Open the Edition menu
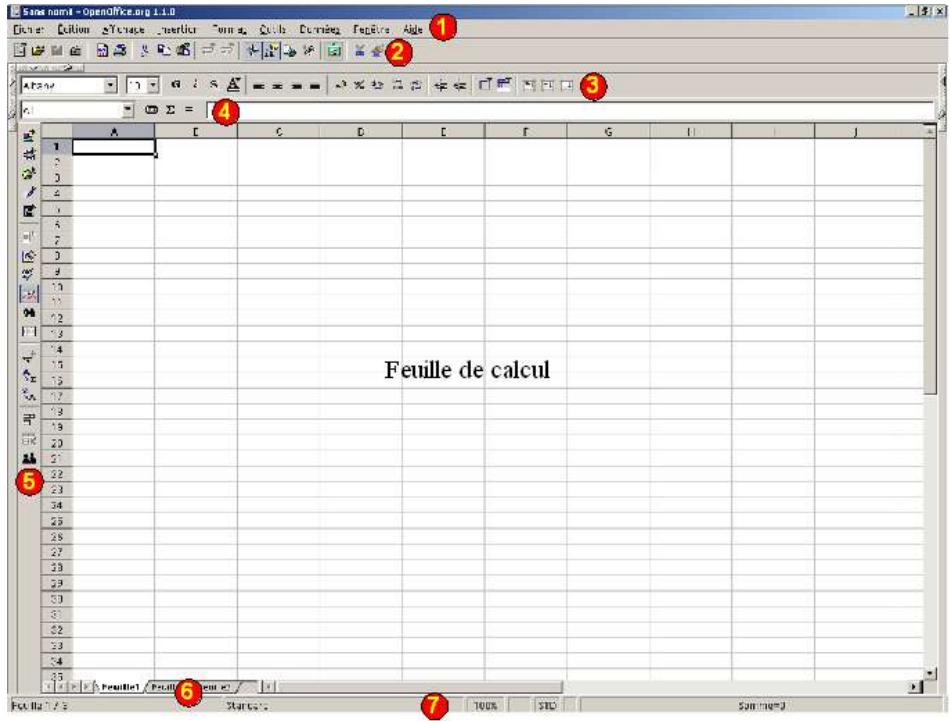Viewport: 951px width, 721px height. click(x=73, y=29)
